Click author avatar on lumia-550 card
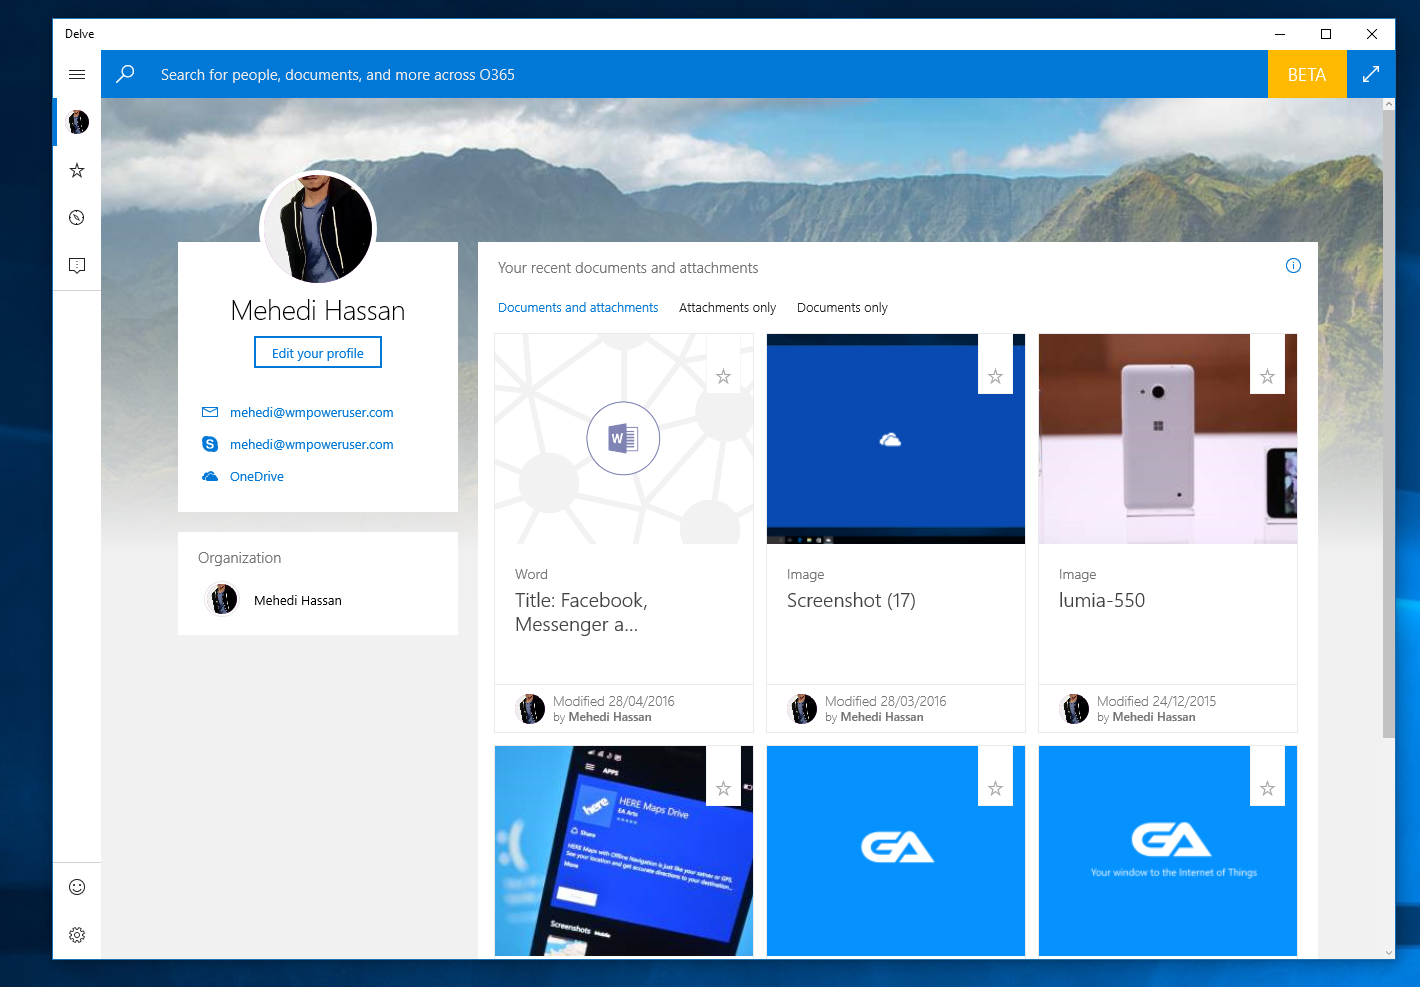Image resolution: width=1420 pixels, height=987 pixels. [1074, 709]
